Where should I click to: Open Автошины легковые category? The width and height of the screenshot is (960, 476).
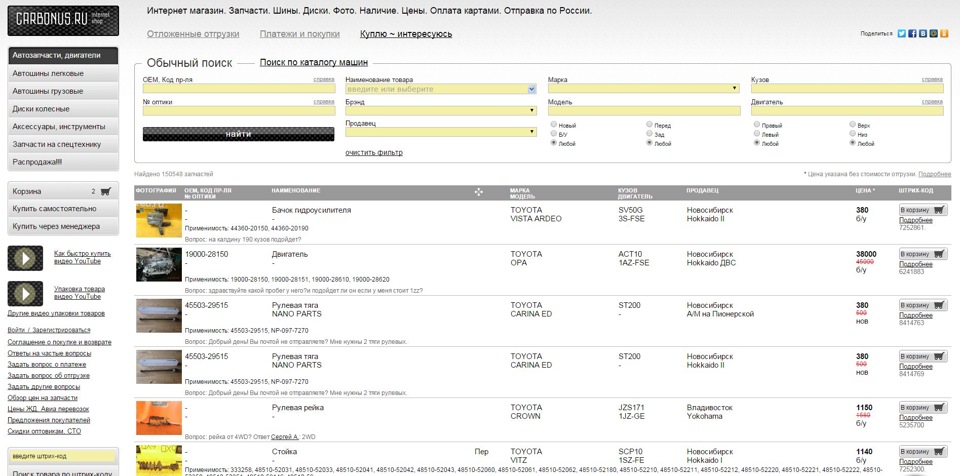pyautogui.click(x=63, y=74)
